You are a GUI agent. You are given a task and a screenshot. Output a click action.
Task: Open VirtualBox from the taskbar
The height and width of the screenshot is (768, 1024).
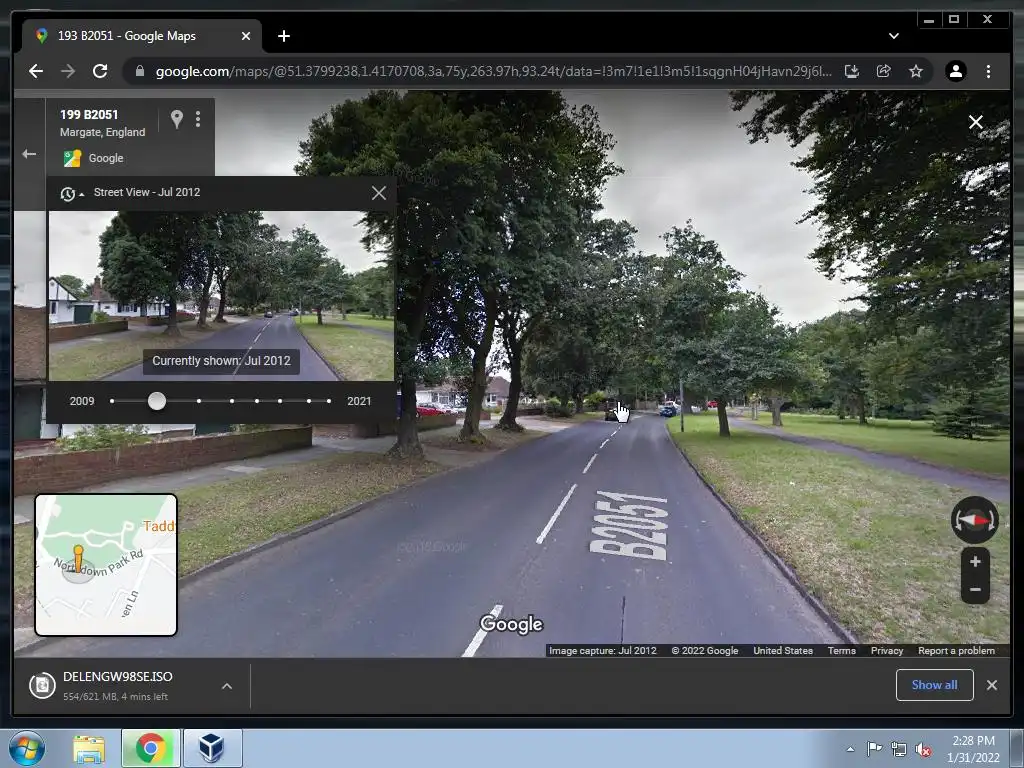tap(212, 748)
